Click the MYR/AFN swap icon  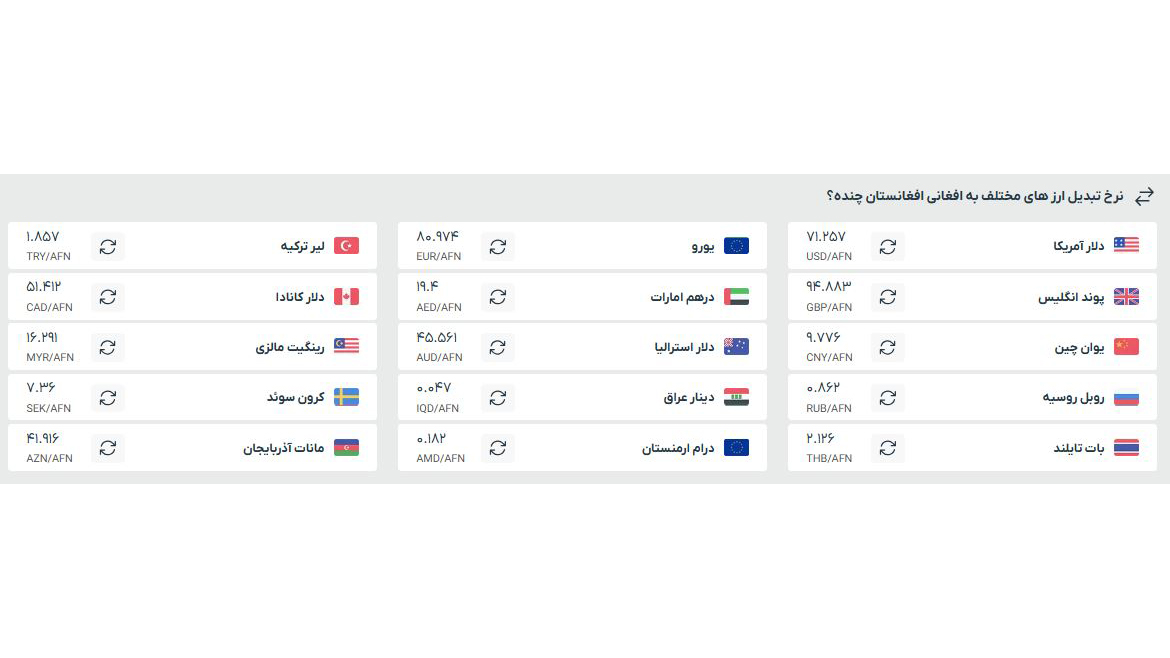tap(107, 348)
